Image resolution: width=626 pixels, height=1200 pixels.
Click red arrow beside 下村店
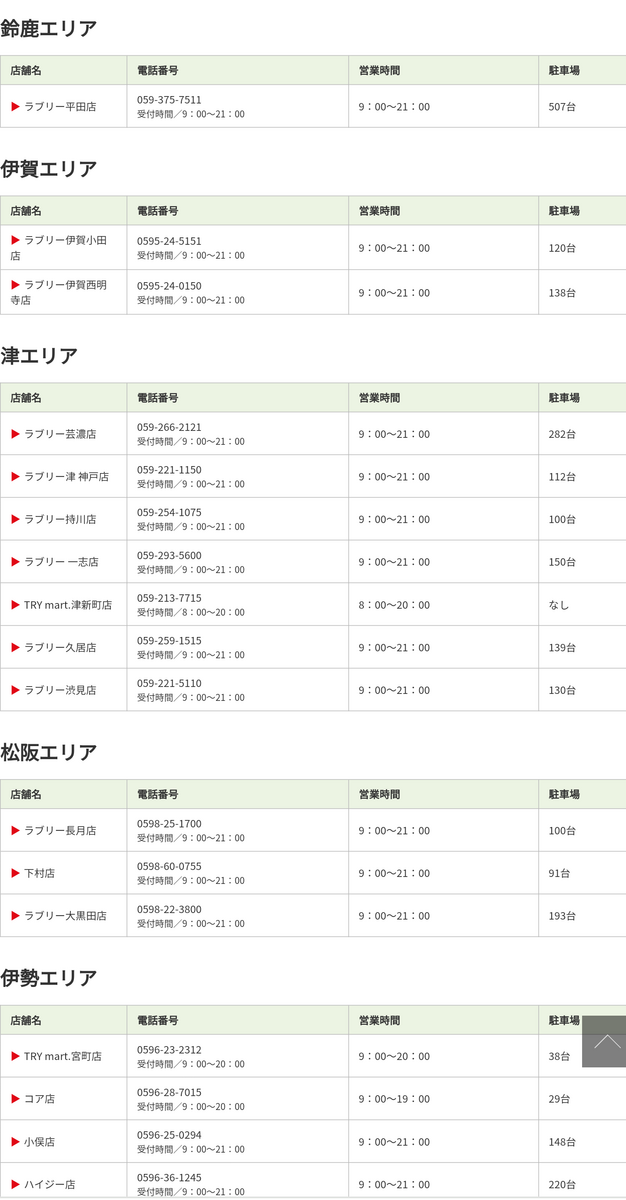pyautogui.click(x=16, y=873)
